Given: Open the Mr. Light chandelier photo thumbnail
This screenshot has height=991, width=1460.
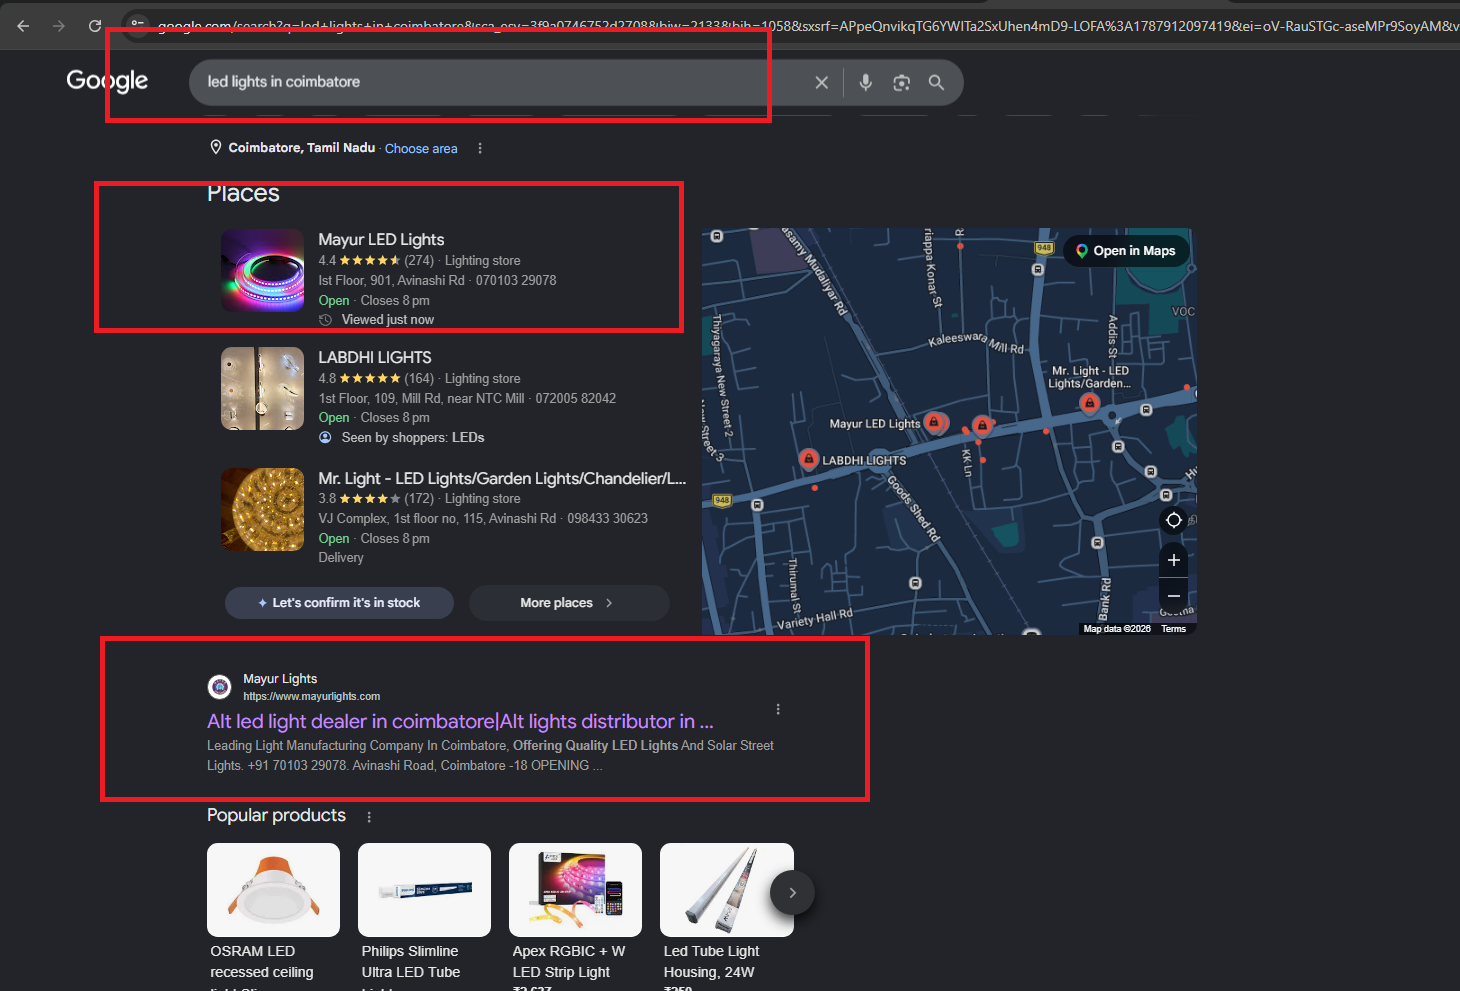Looking at the screenshot, I should 262,509.
